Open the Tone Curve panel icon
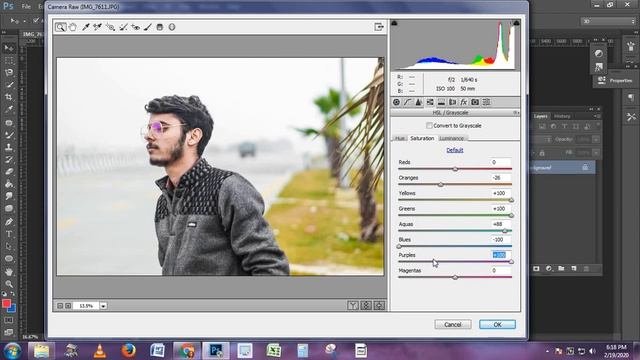Image resolution: width=640 pixels, height=360 pixels. pos(407,102)
